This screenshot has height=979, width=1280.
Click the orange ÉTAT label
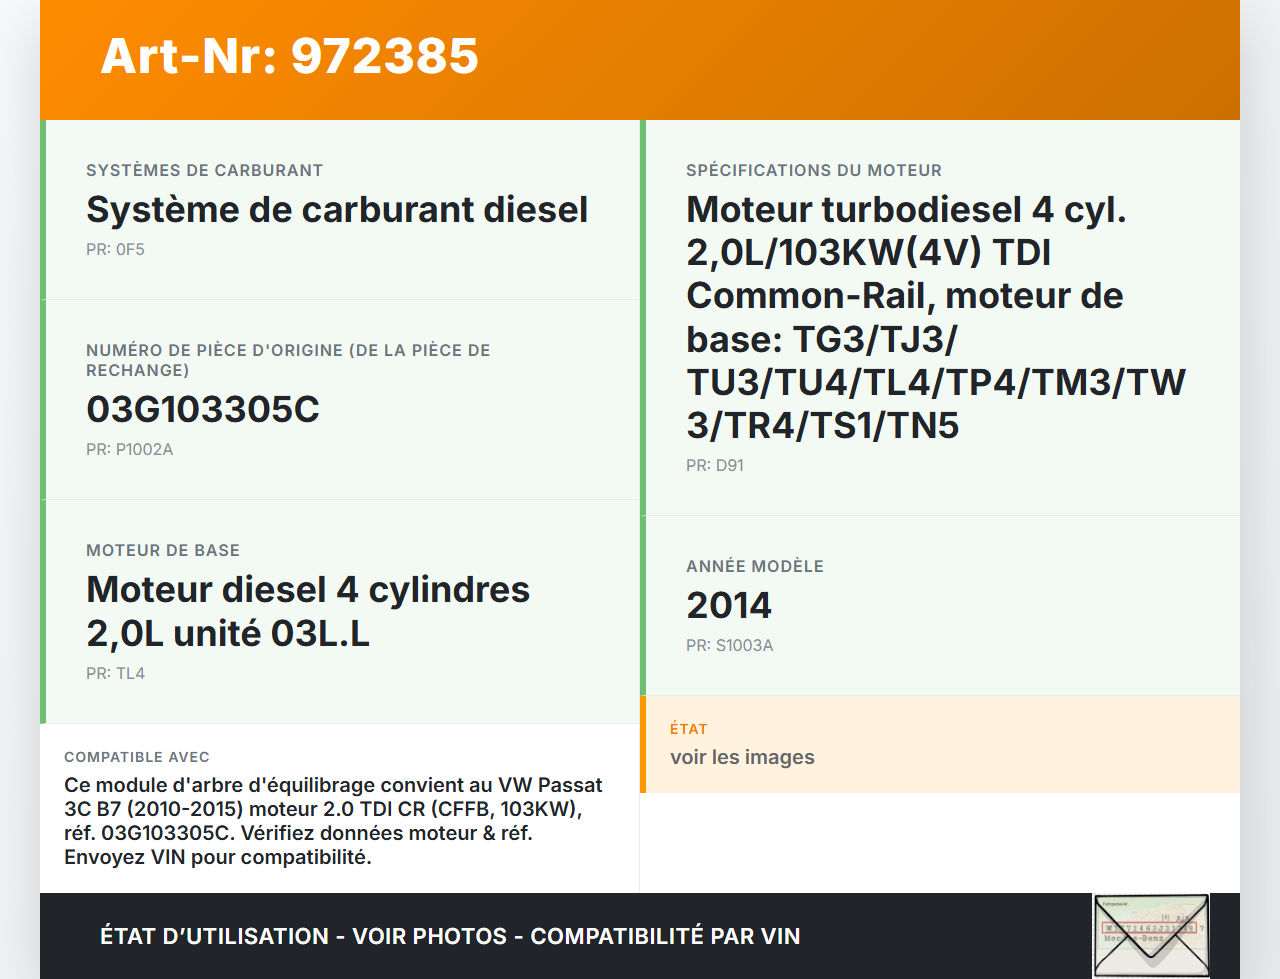click(688, 729)
